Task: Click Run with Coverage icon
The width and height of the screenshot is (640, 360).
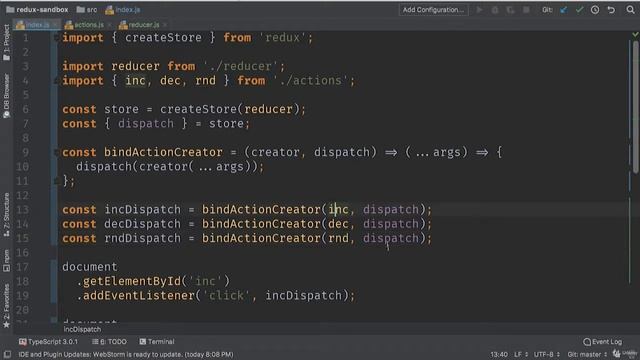Action: [x=510, y=10]
